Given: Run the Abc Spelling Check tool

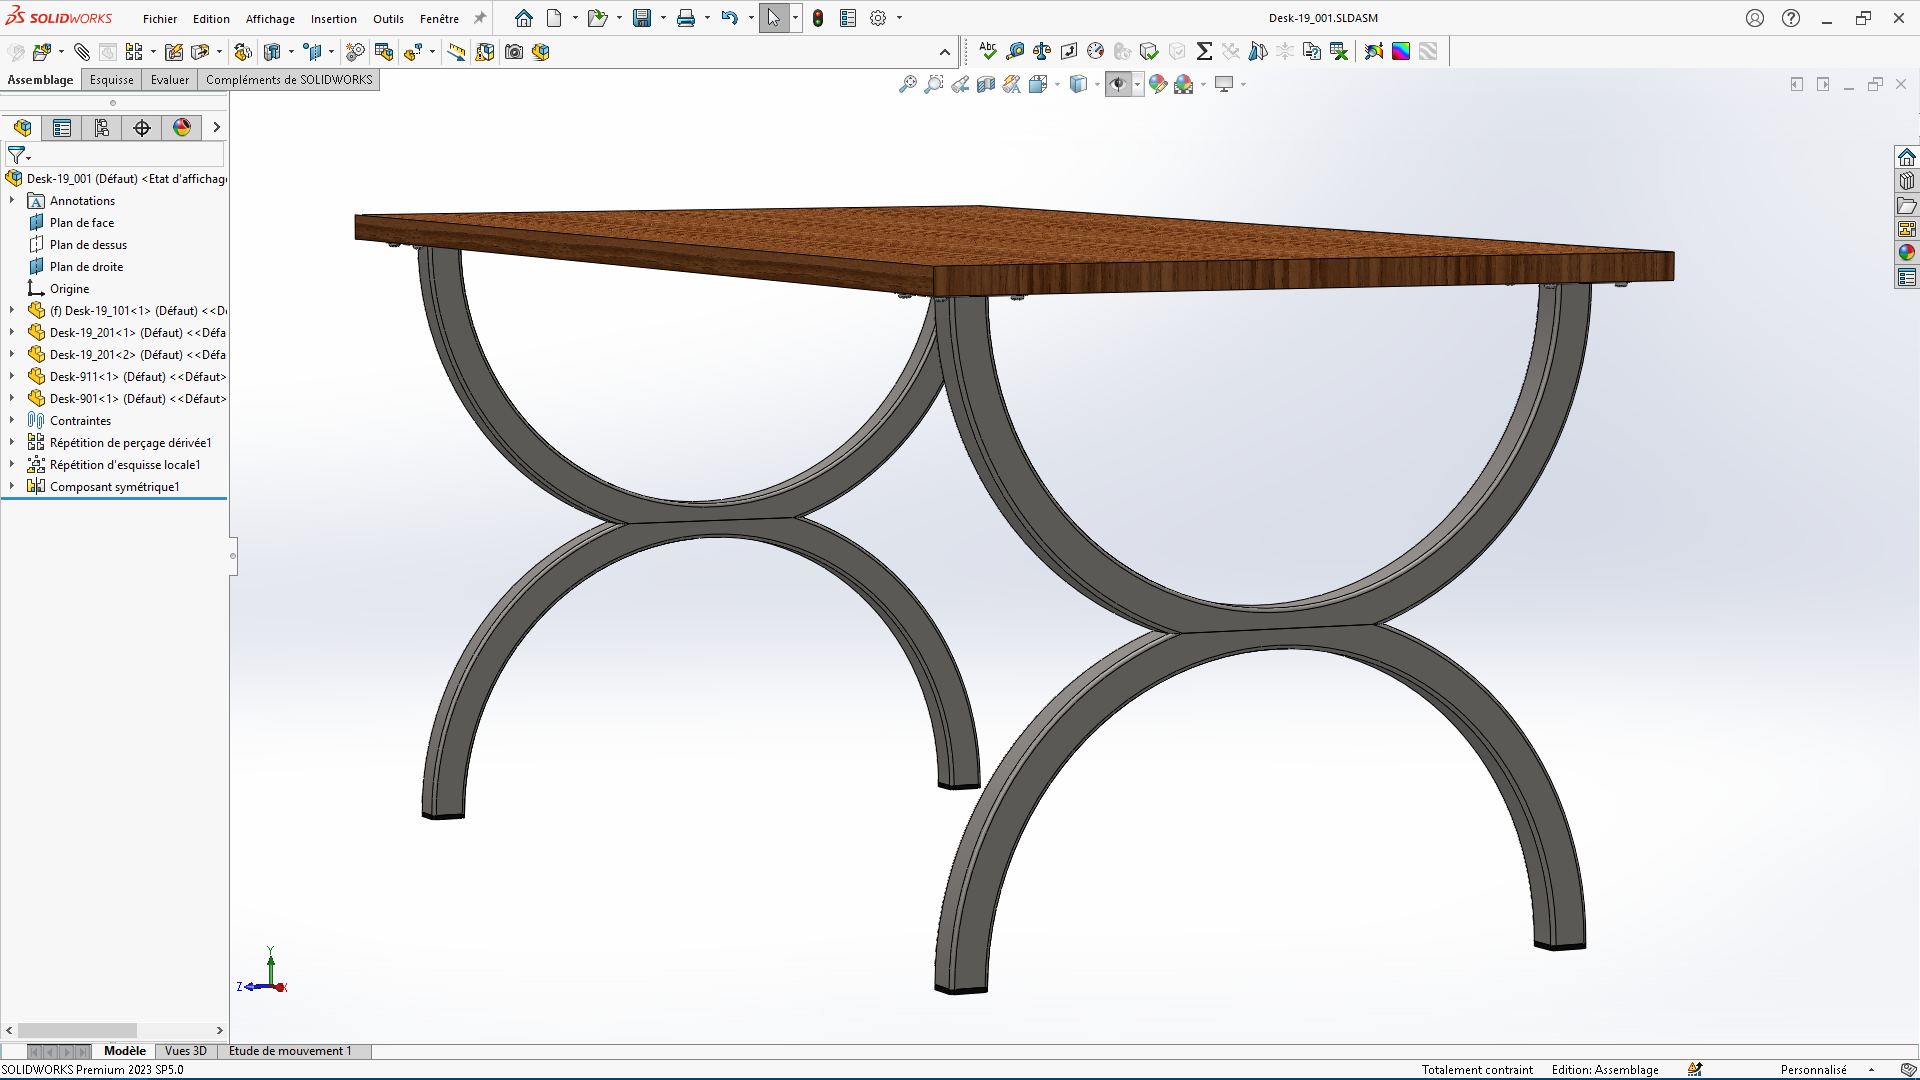Looking at the screenshot, I should pos(988,51).
